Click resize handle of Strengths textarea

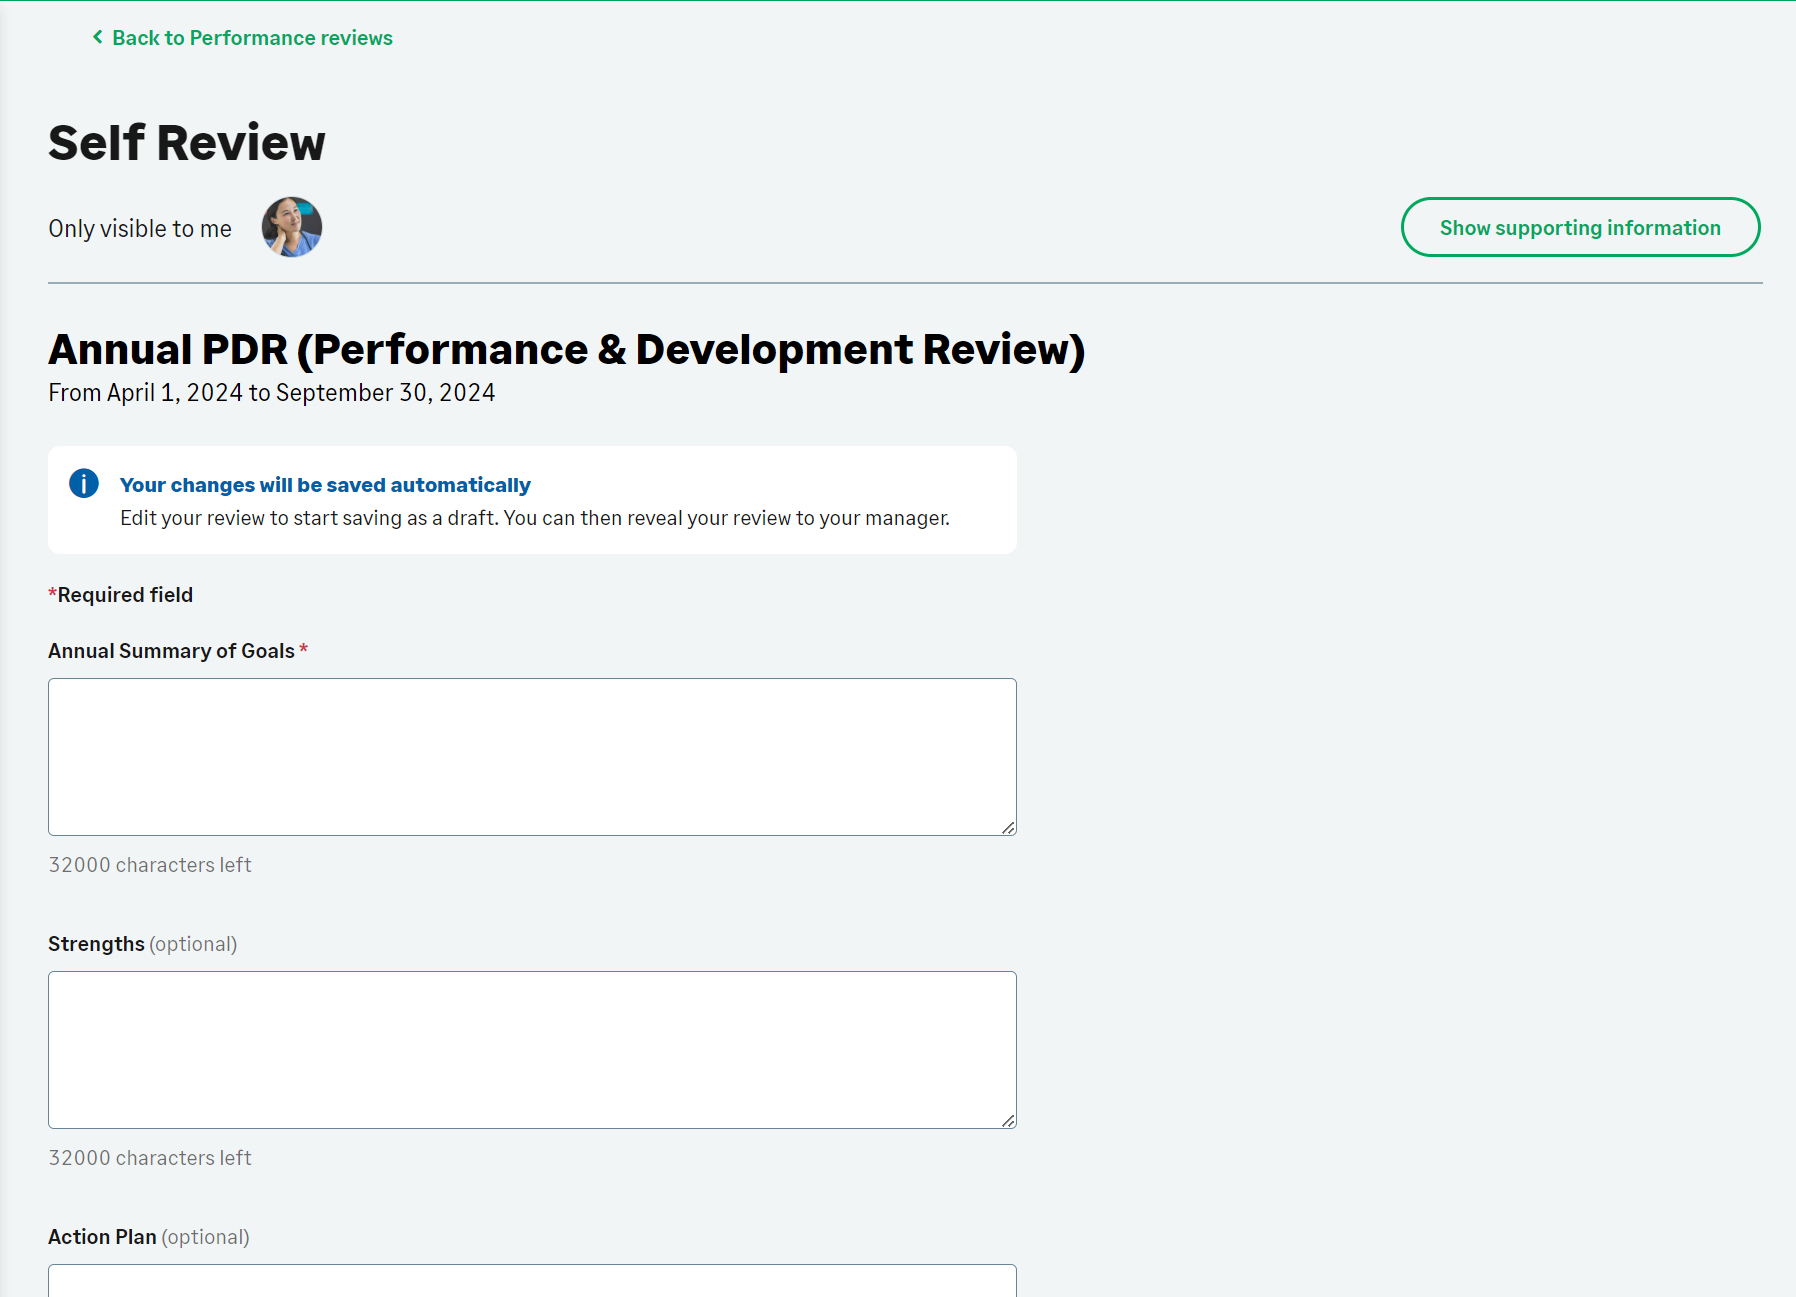click(1008, 1120)
